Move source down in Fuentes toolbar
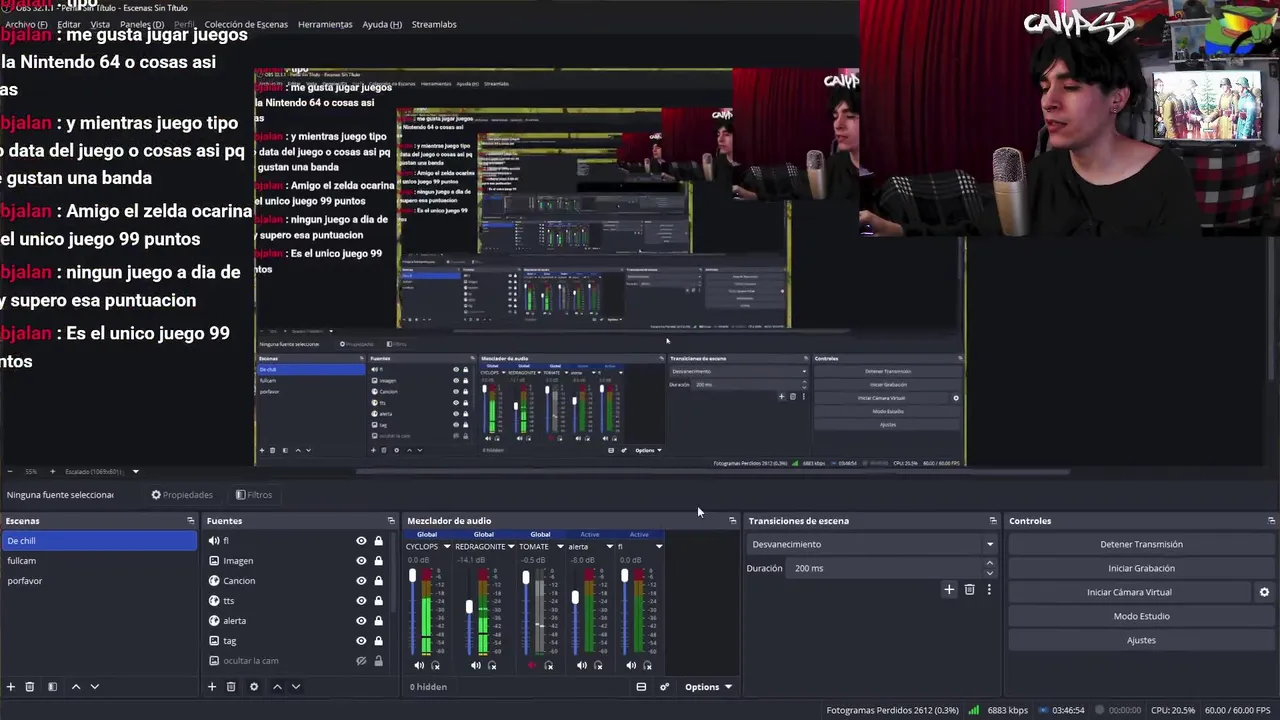 [296, 687]
